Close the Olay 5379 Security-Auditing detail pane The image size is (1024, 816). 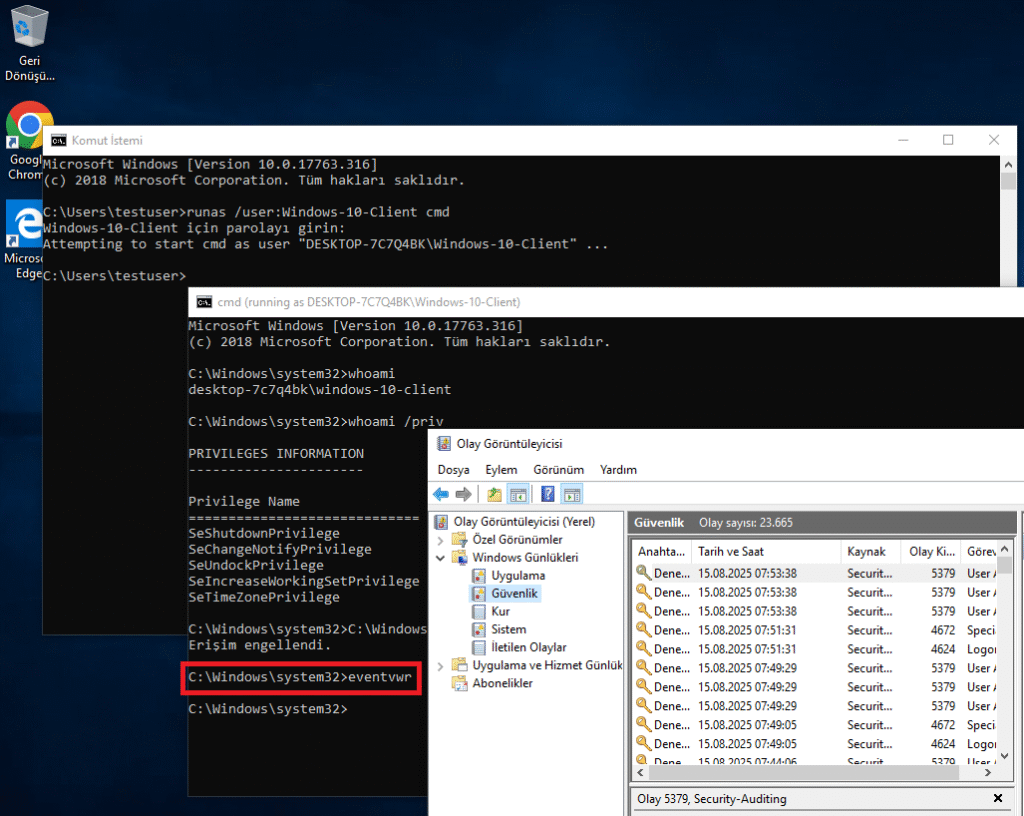(x=998, y=798)
